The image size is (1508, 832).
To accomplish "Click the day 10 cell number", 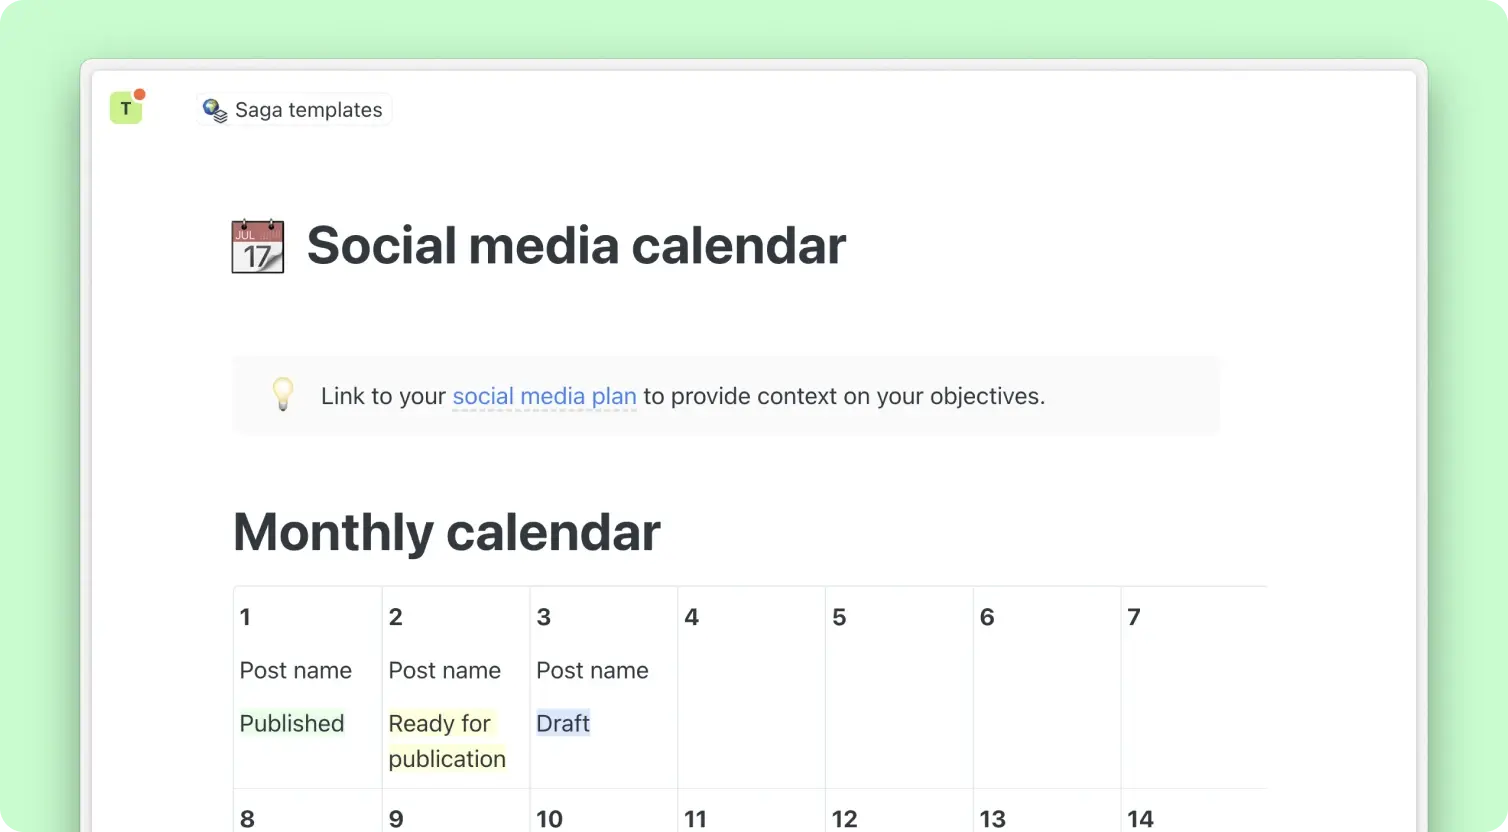I will [549, 819].
